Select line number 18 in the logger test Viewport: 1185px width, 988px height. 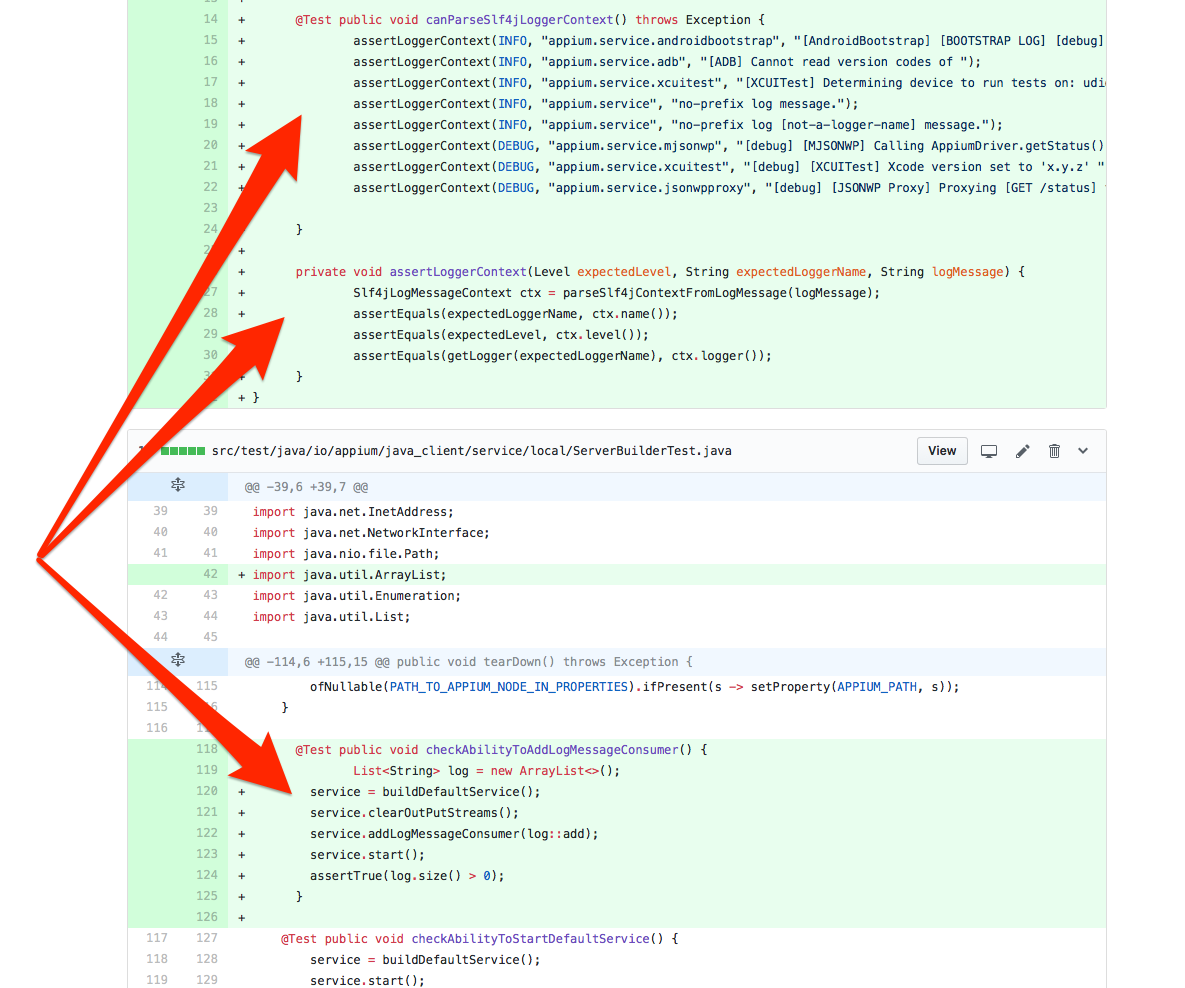210,103
